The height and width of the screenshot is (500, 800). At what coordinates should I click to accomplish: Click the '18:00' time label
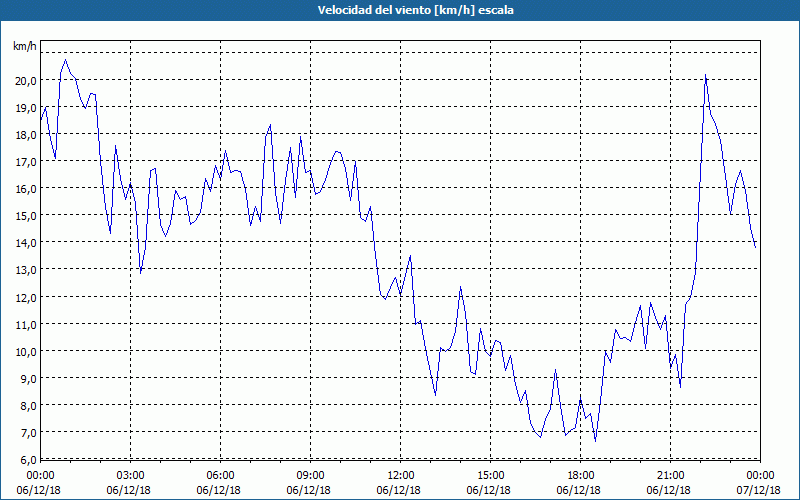(581, 476)
